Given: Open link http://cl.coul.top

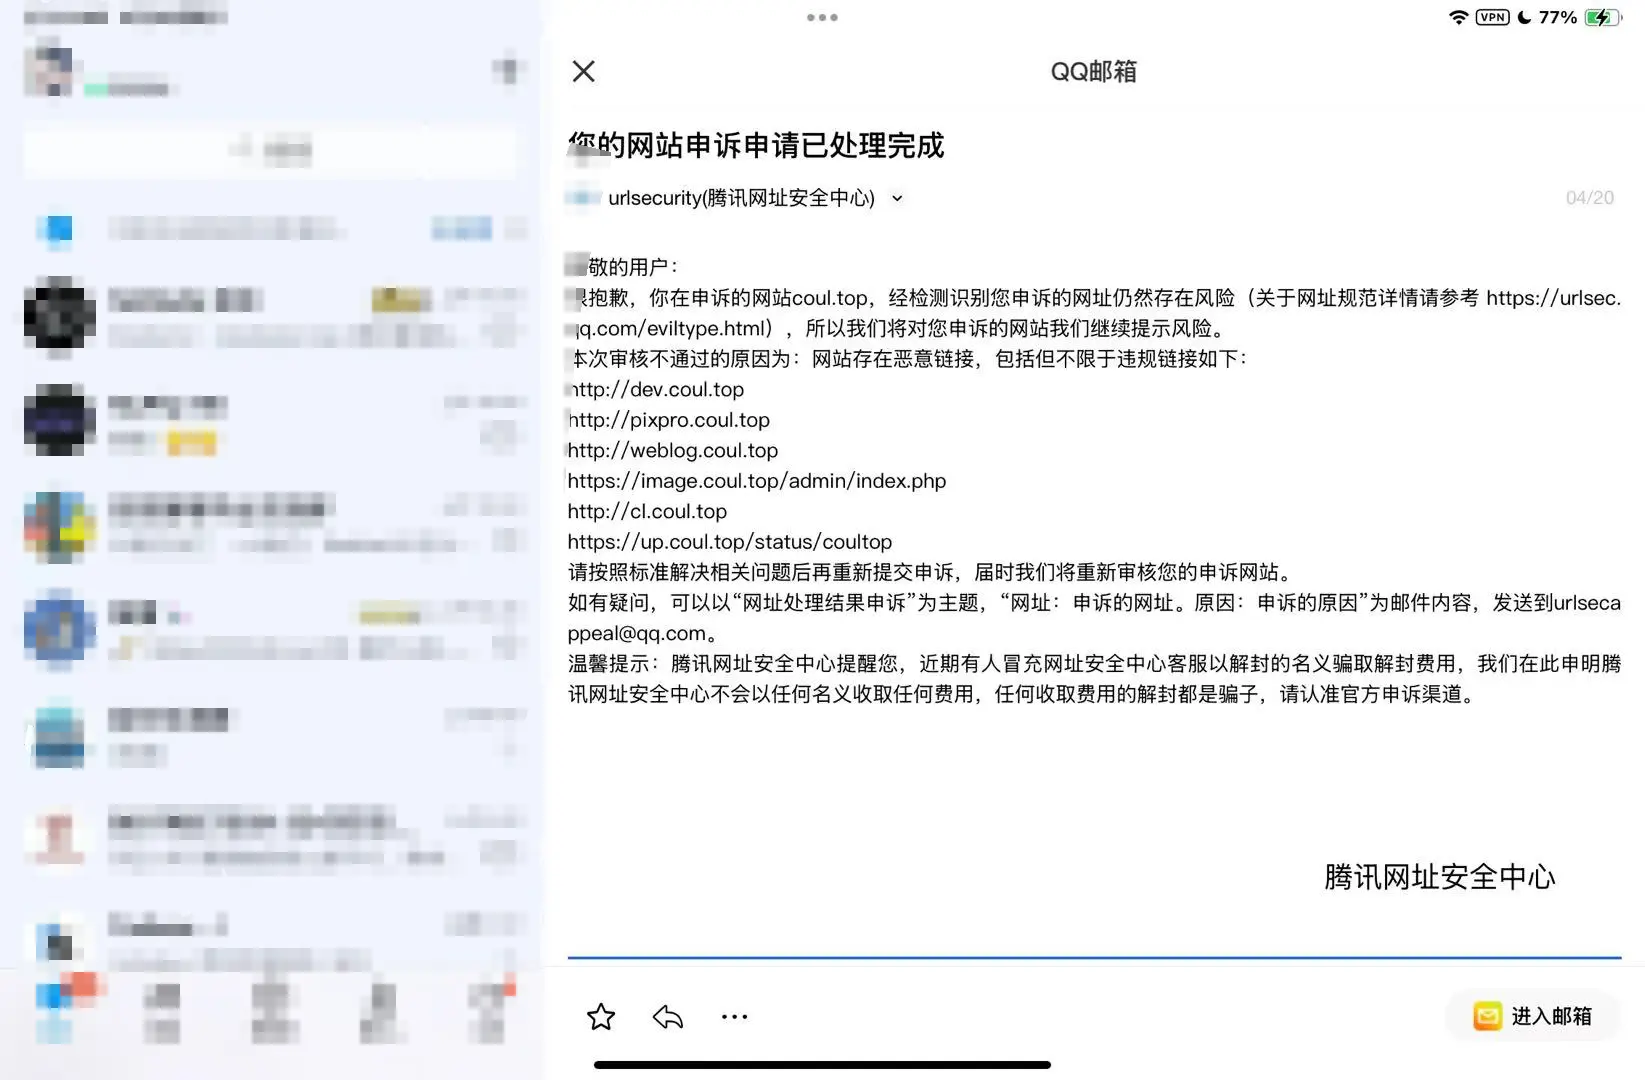Looking at the screenshot, I should click(647, 511).
